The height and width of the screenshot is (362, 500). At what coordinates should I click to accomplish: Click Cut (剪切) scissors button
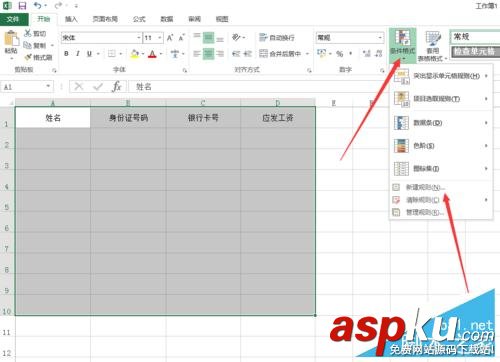pyautogui.click(x=35, y=33)
